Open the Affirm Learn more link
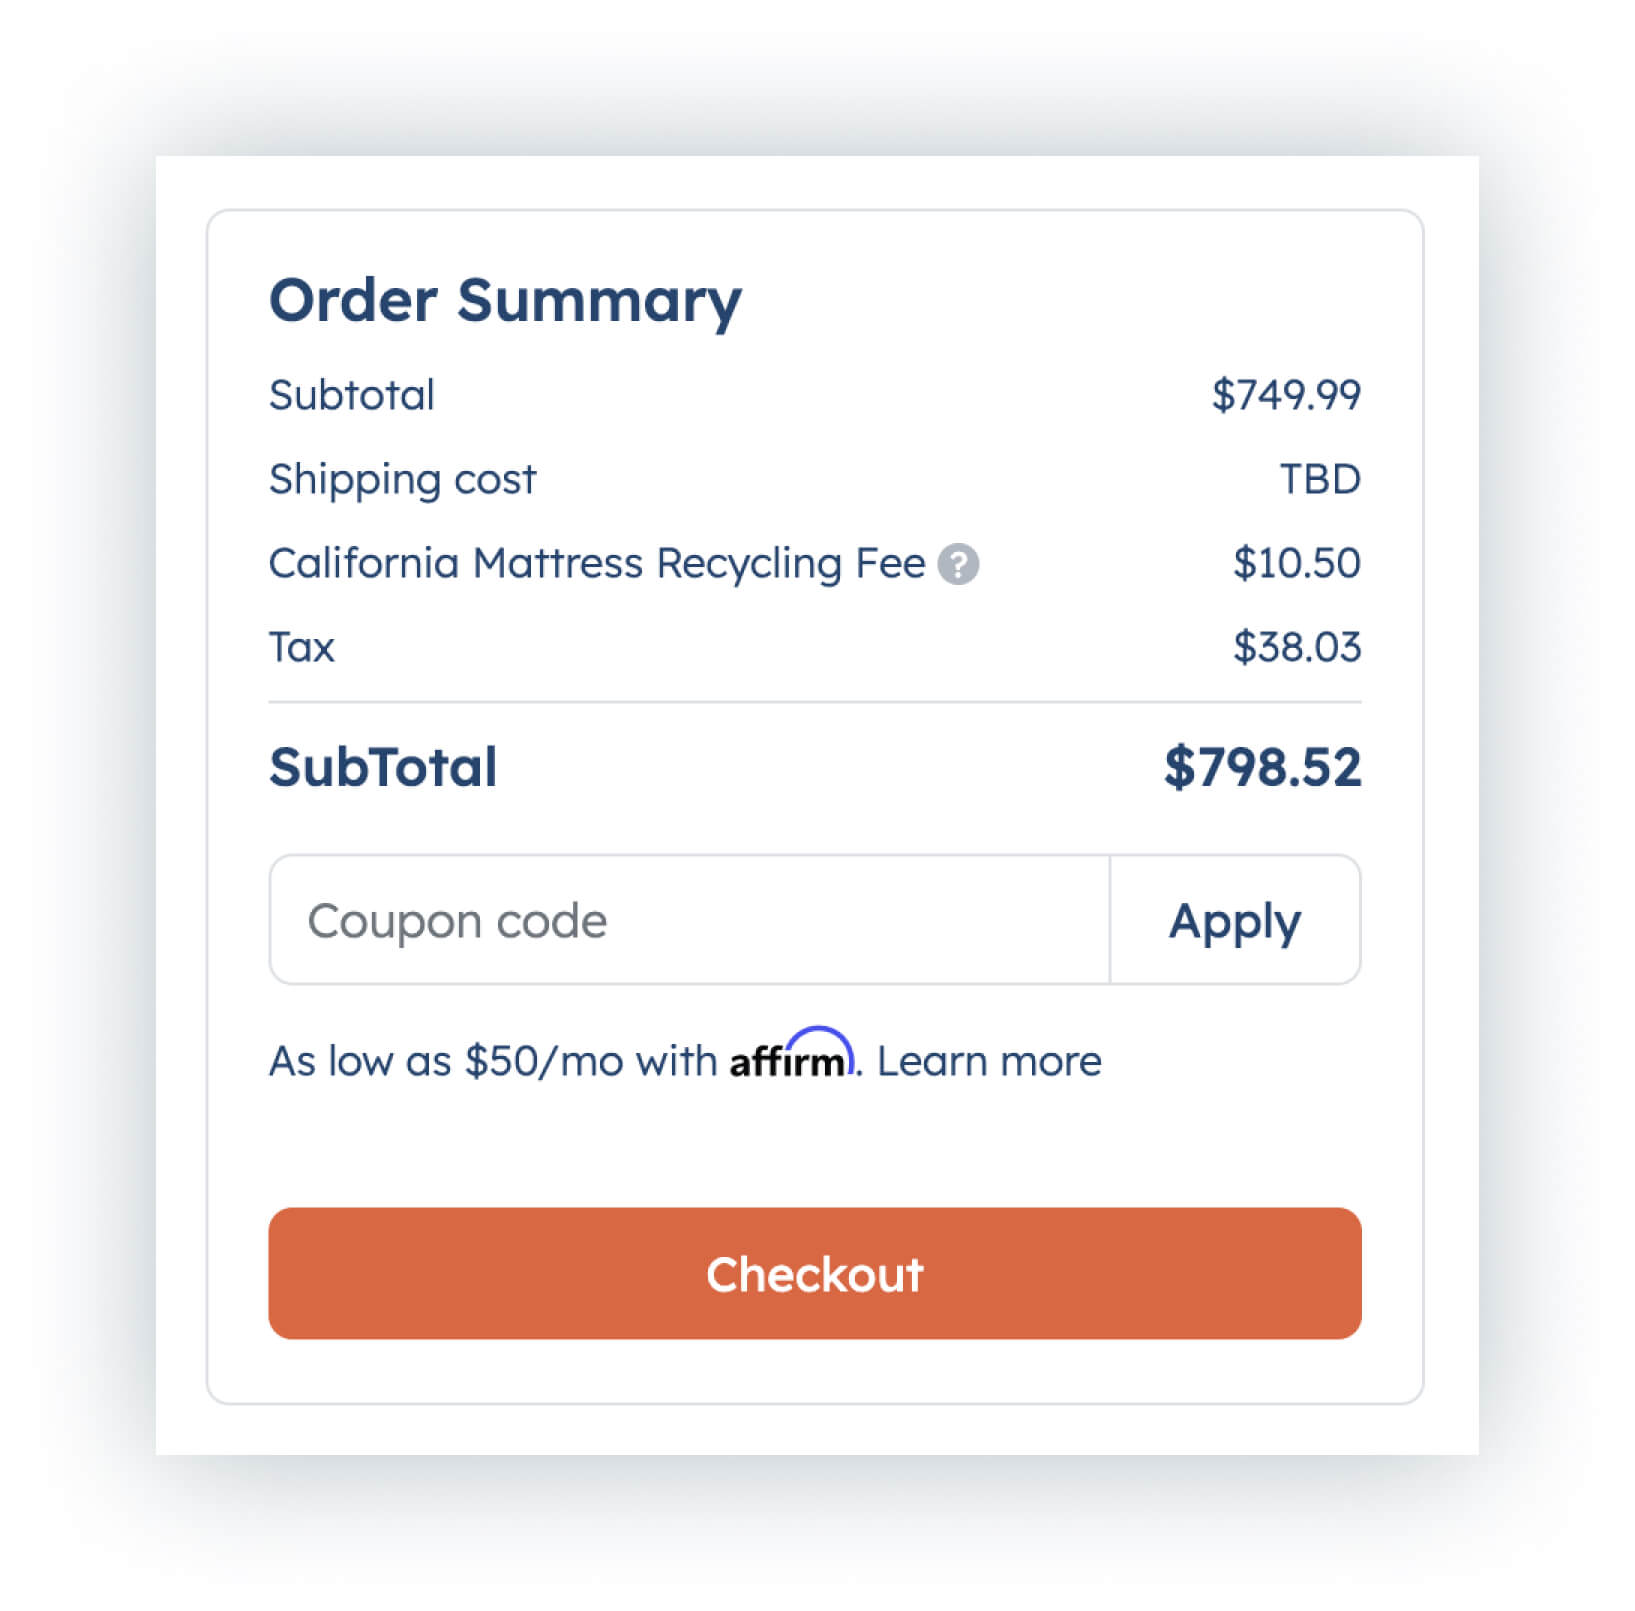 click(988, 1061)
